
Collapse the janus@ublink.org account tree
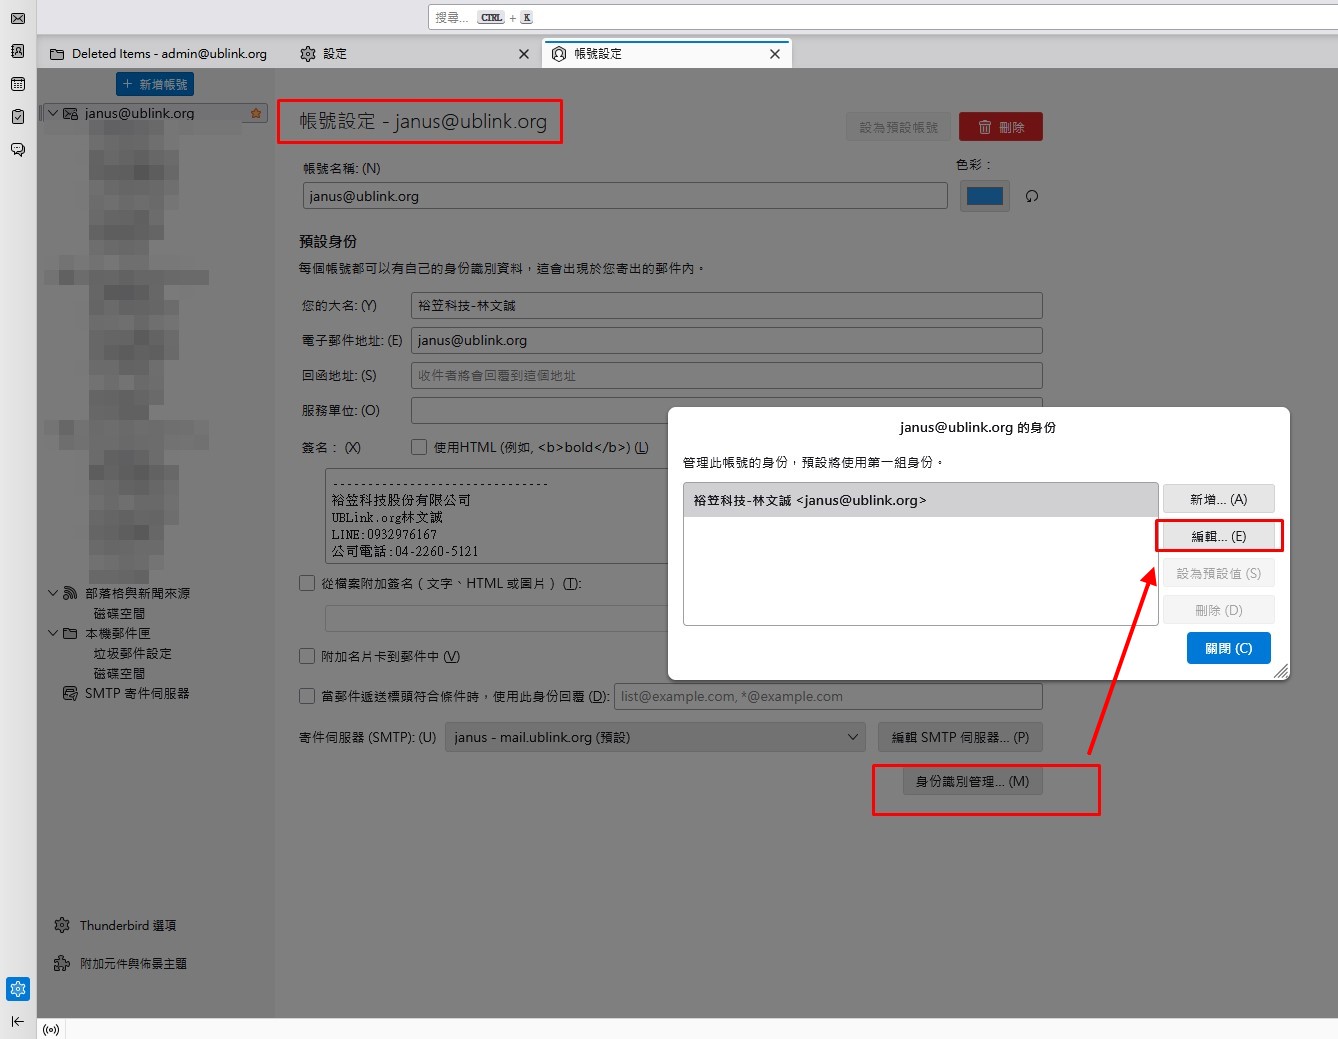tap(53, 114)
